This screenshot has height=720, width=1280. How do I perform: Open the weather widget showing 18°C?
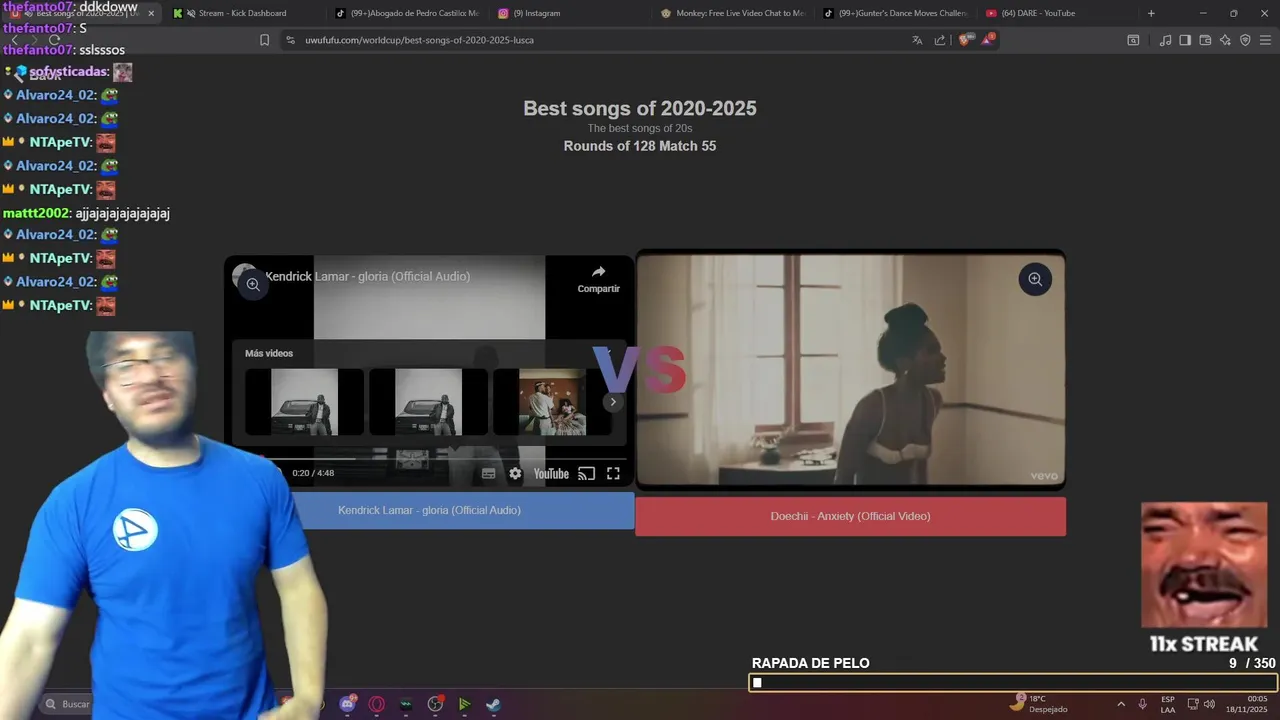click(x=1038, y=703)
